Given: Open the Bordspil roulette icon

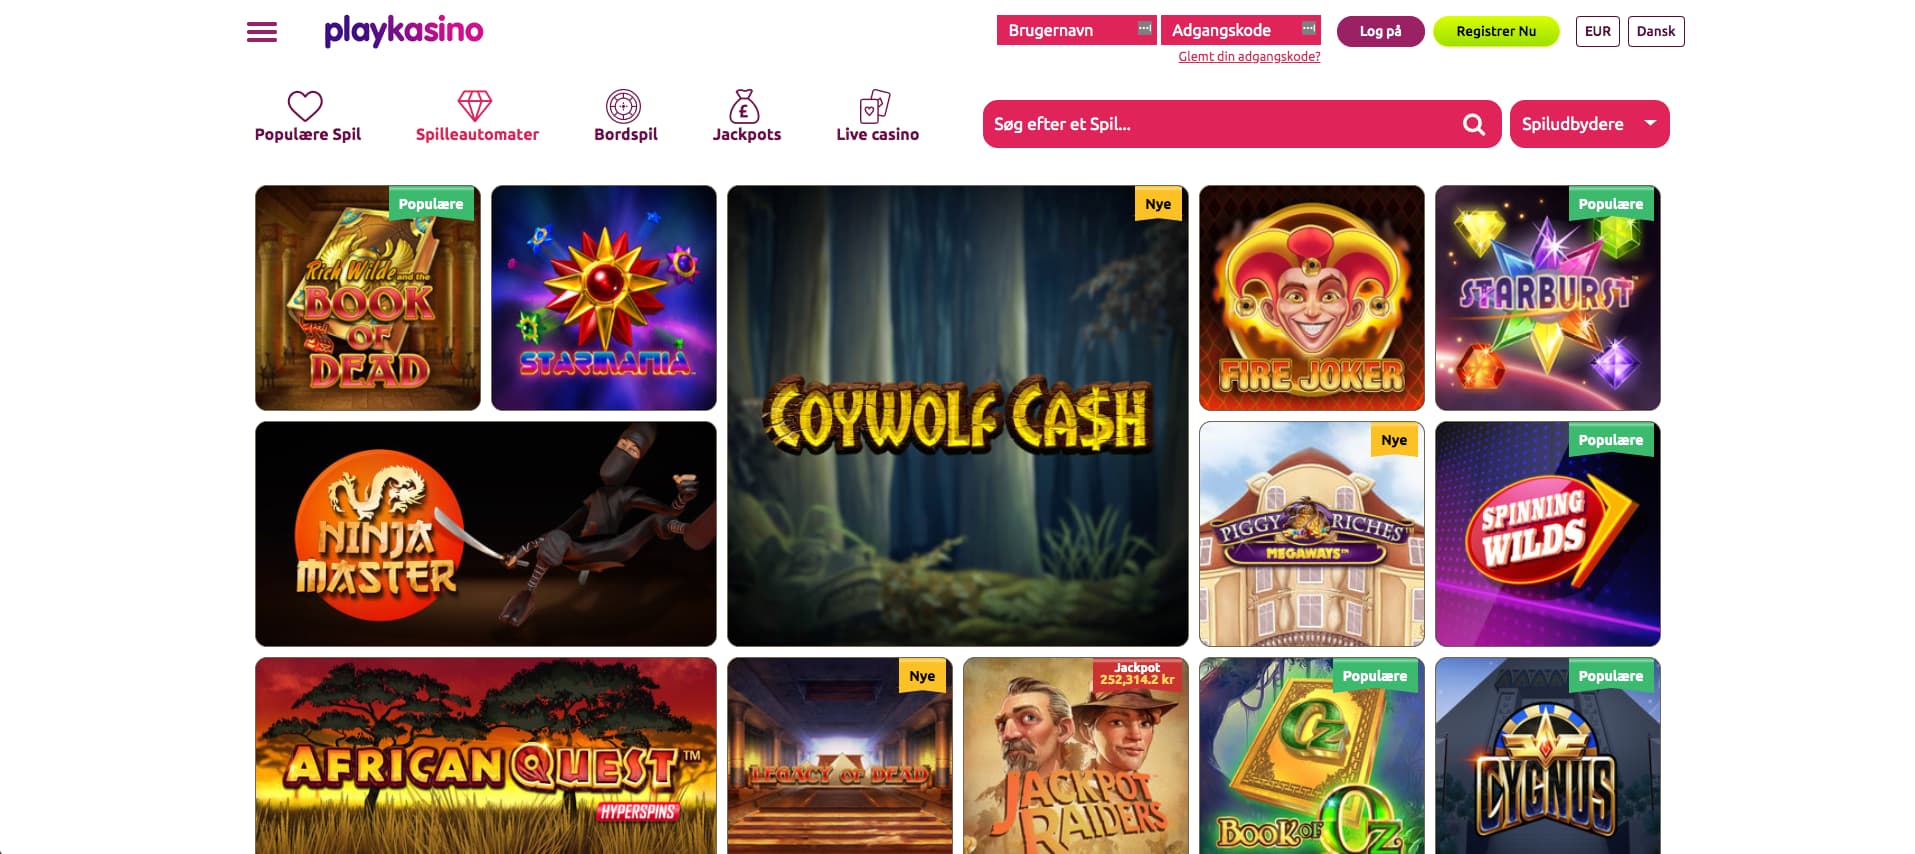Looking at the screenshot, I should click(x=623, y=105).
